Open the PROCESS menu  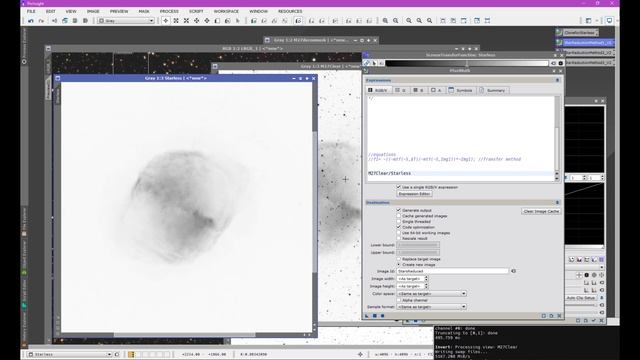coord(169,11)
